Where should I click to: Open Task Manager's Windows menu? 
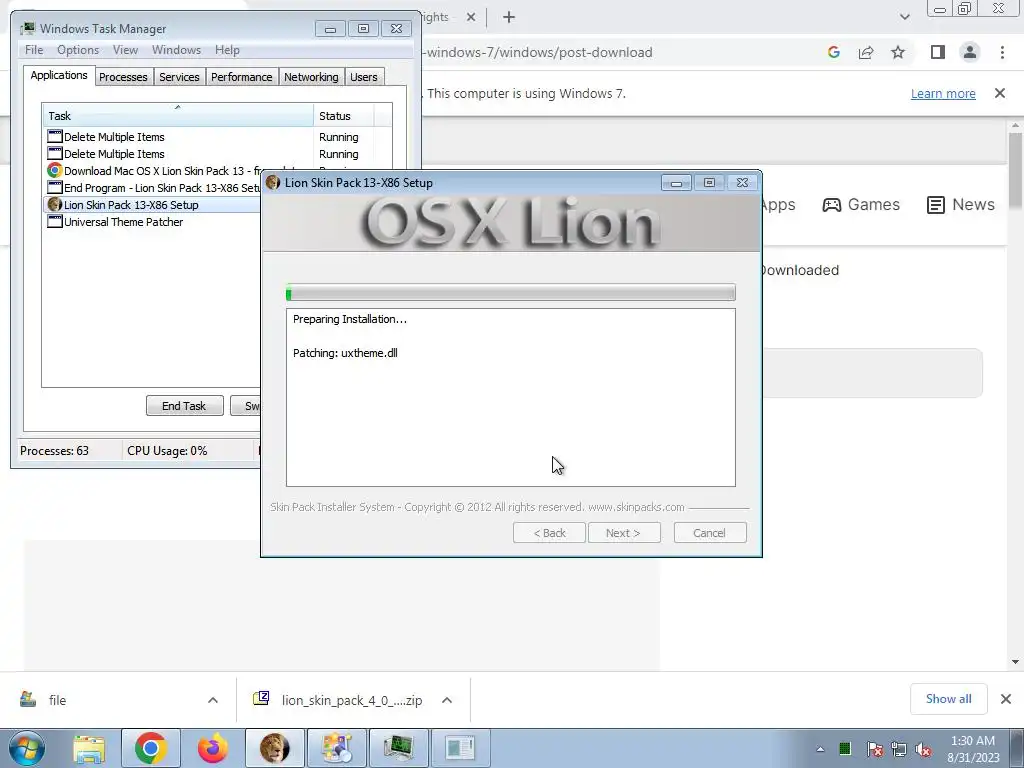tap(176, 50)
